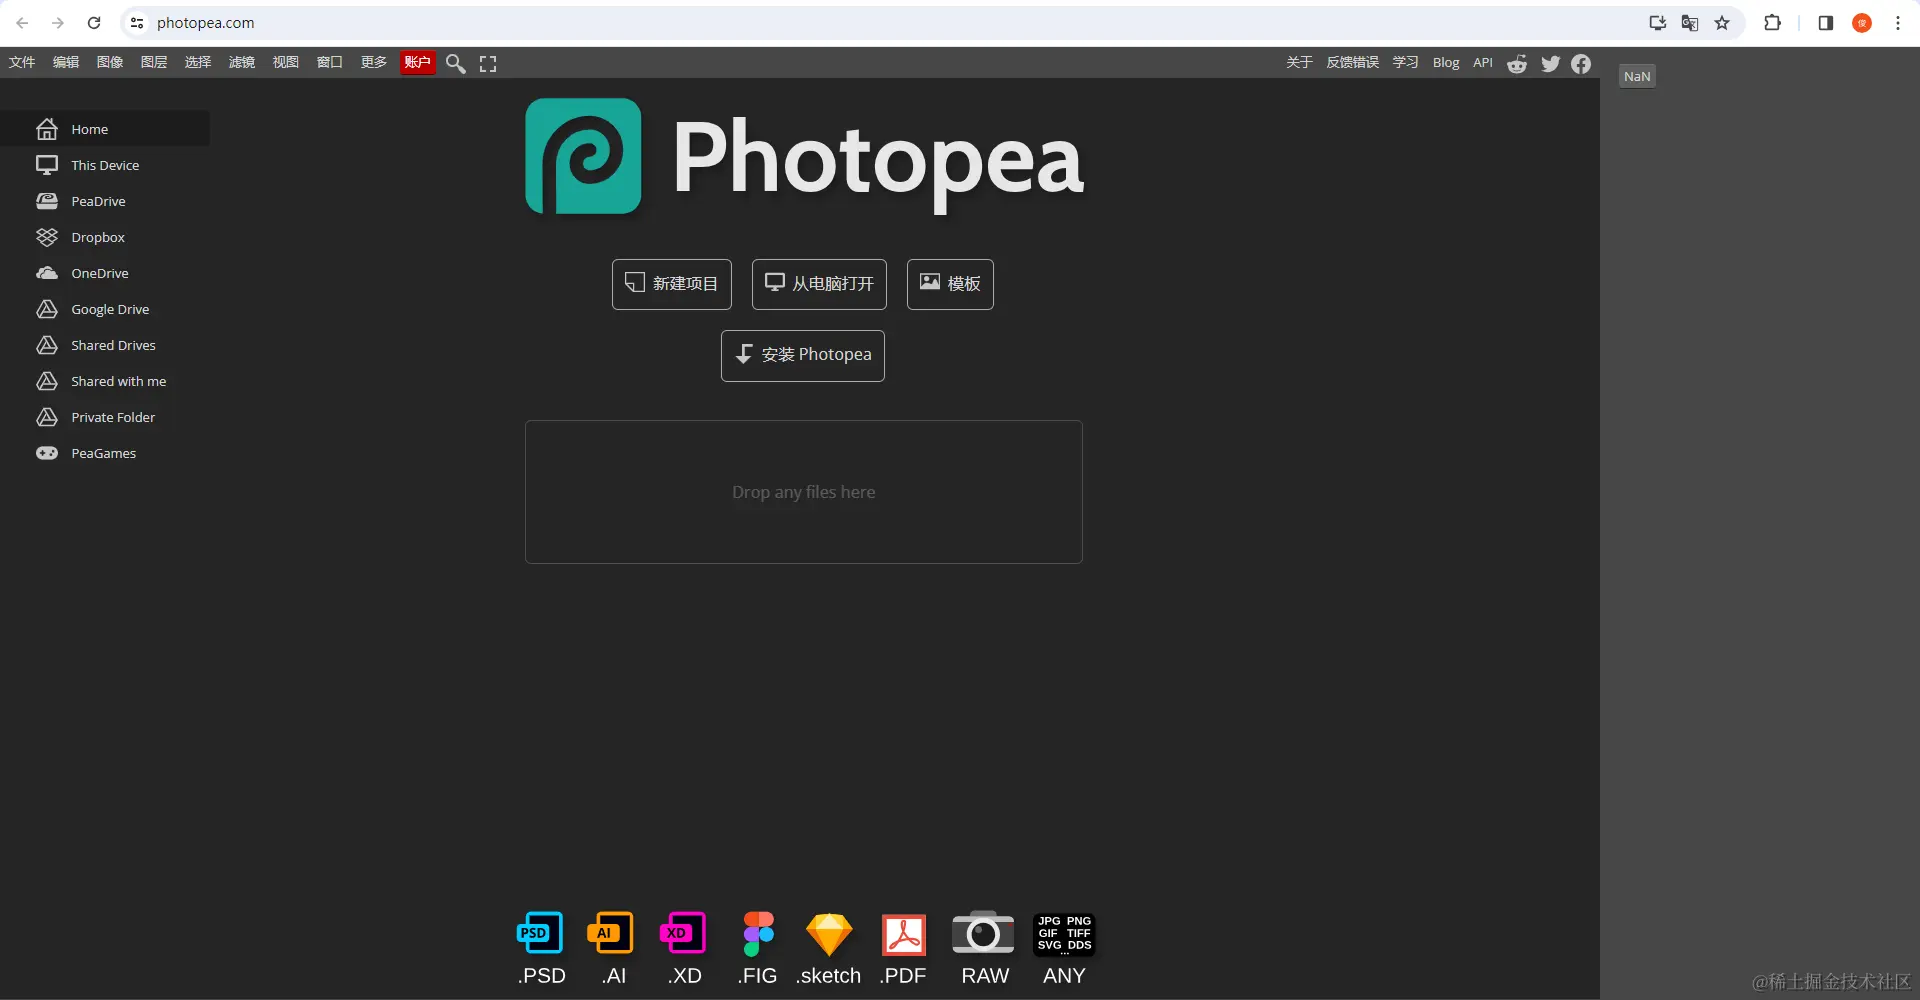1920x1000 pixels.
Task: Open the 反馈错误 link
Action: point(1353,62)
